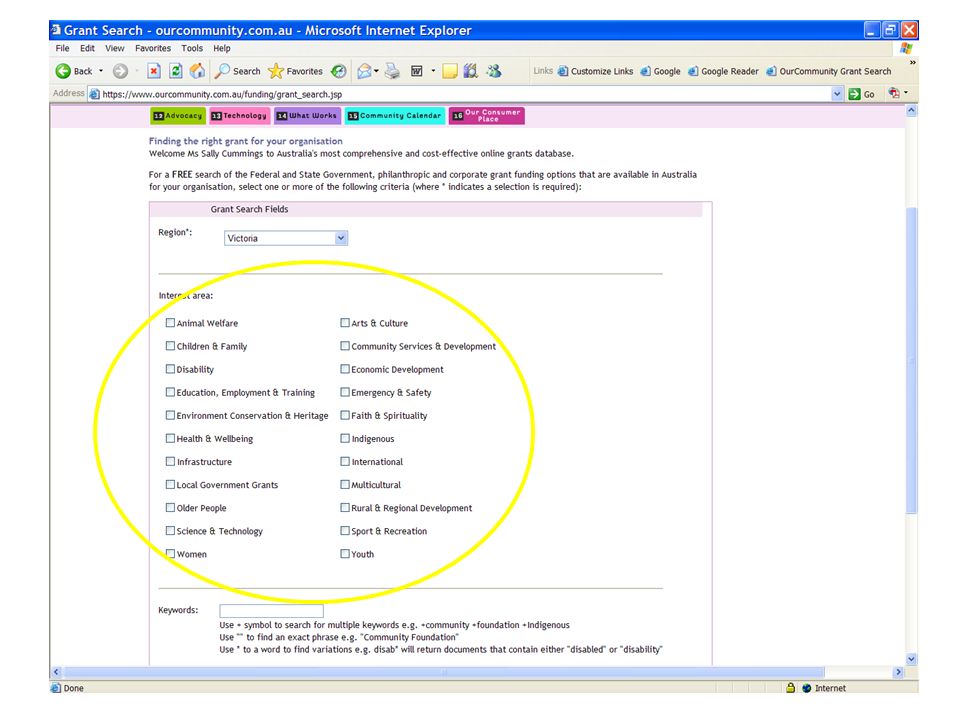This screenshot has width=960, height=720.
Task: Go to the Home page
Action: pyautogui.click(x=197, y=71)
